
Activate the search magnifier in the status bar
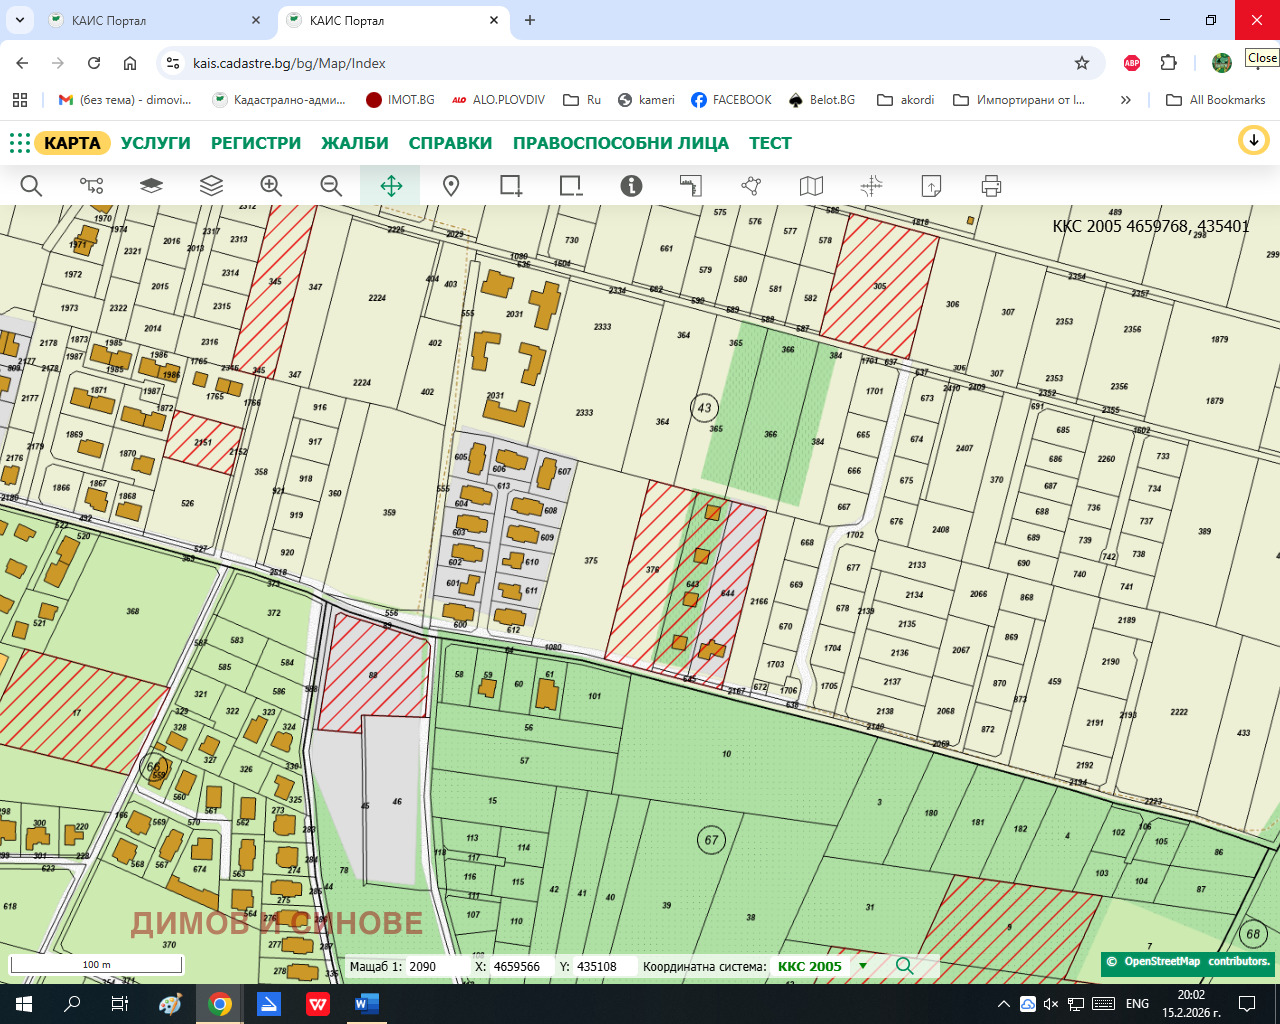(x=905, y=966)
